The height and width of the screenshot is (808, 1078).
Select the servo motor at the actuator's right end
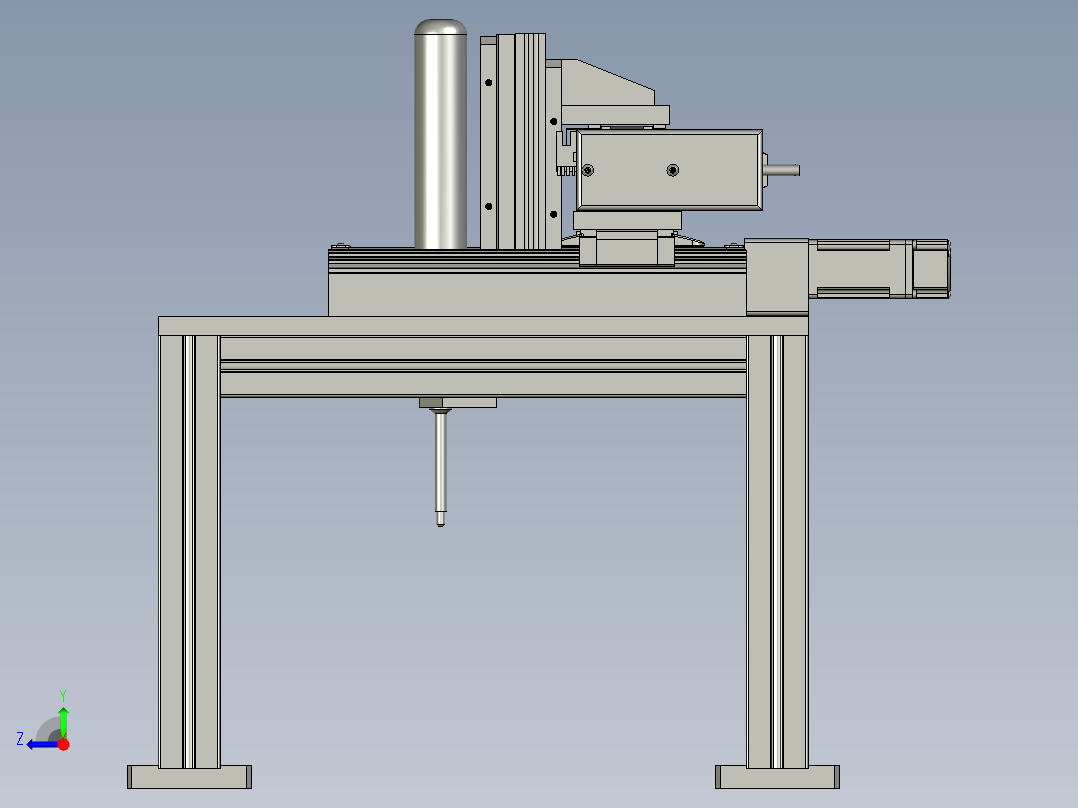click(879, 269)
